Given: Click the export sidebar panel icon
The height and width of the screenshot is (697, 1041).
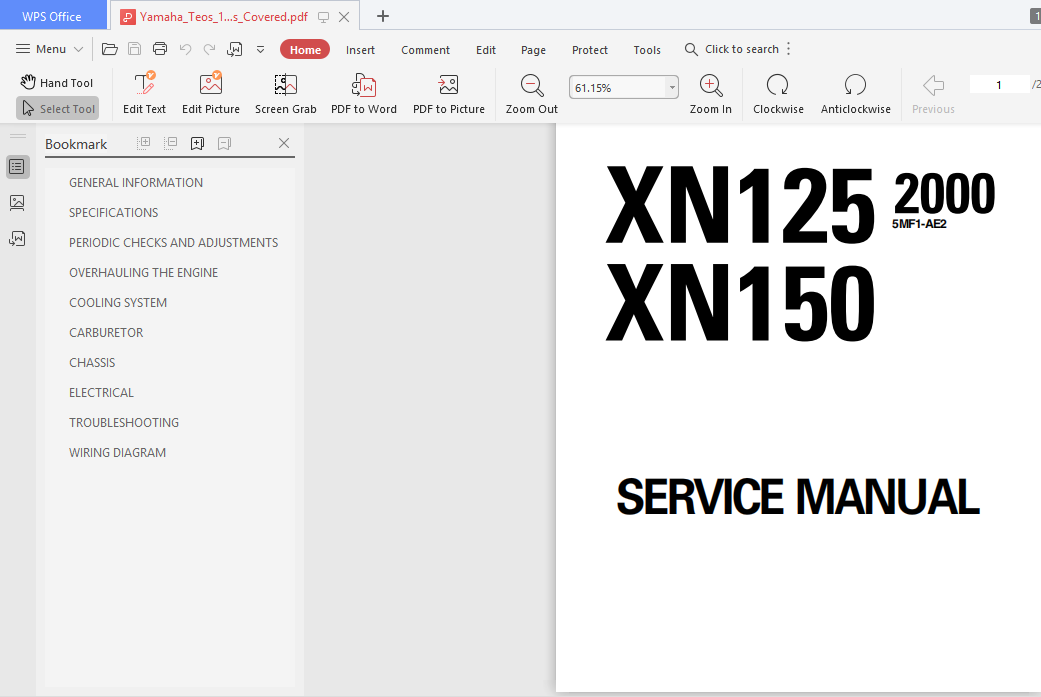Looking at the screenshot, I should click(17, 238).
